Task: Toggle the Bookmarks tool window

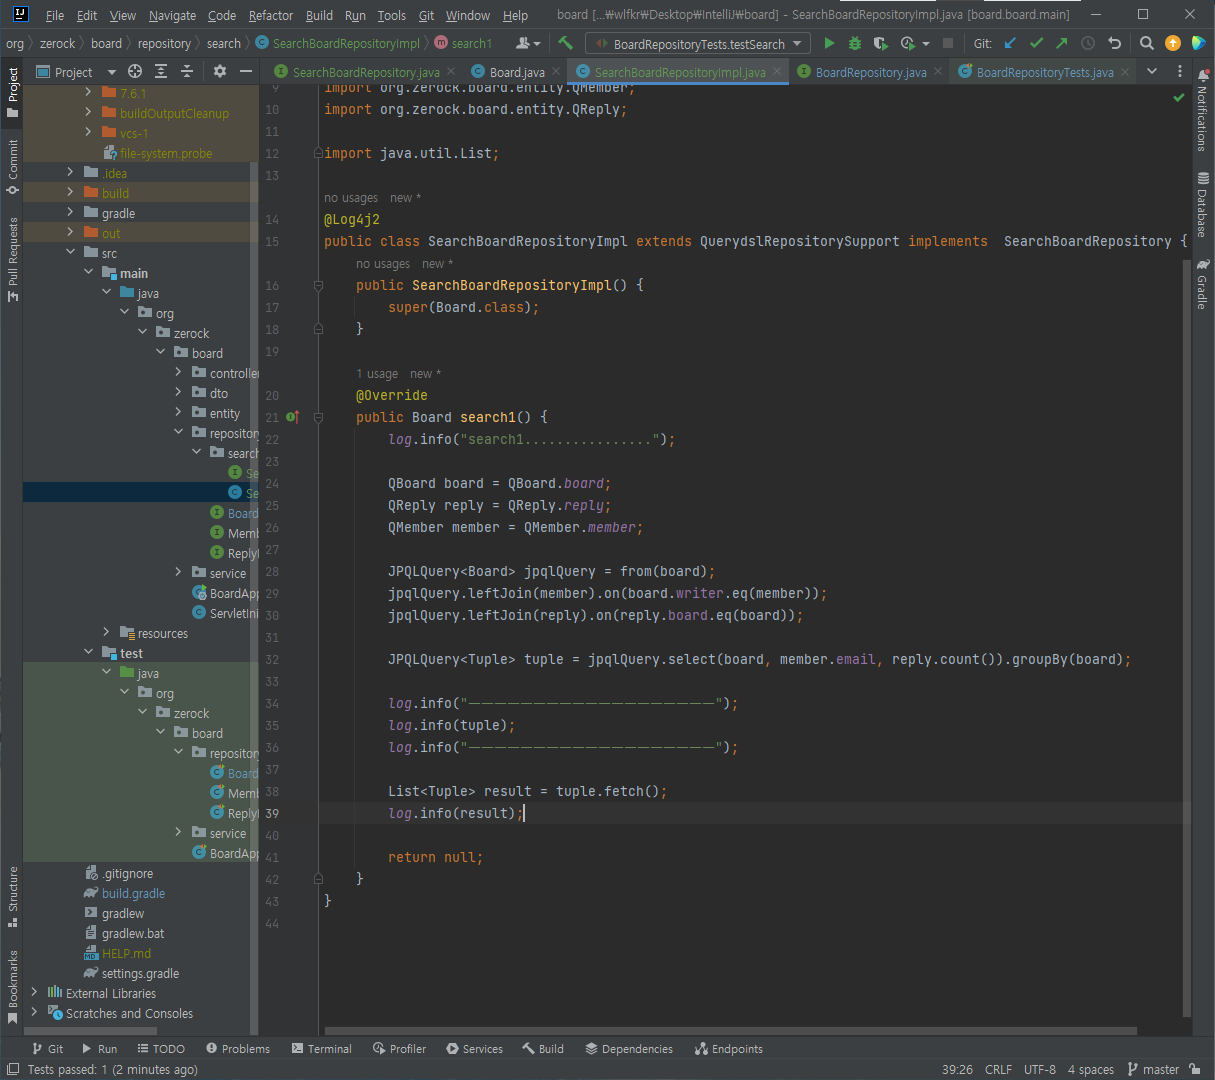Action: click(x=13, y=986)
